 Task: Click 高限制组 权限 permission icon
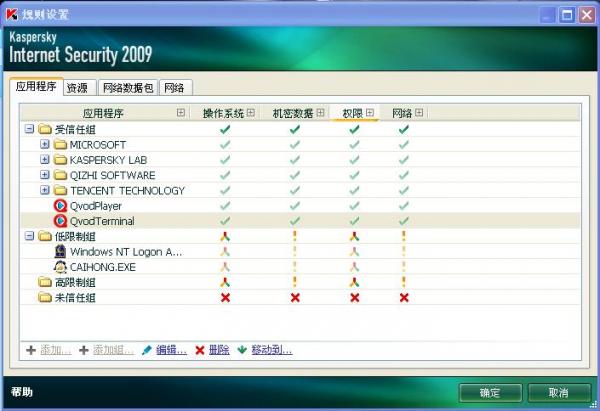tap(354, 282)
